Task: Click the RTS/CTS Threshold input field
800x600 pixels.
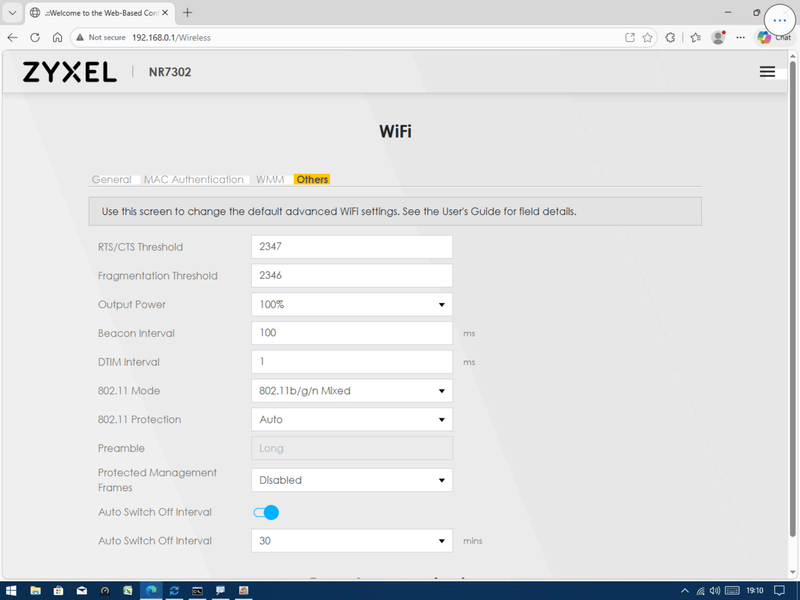Action: click(352, 247)
